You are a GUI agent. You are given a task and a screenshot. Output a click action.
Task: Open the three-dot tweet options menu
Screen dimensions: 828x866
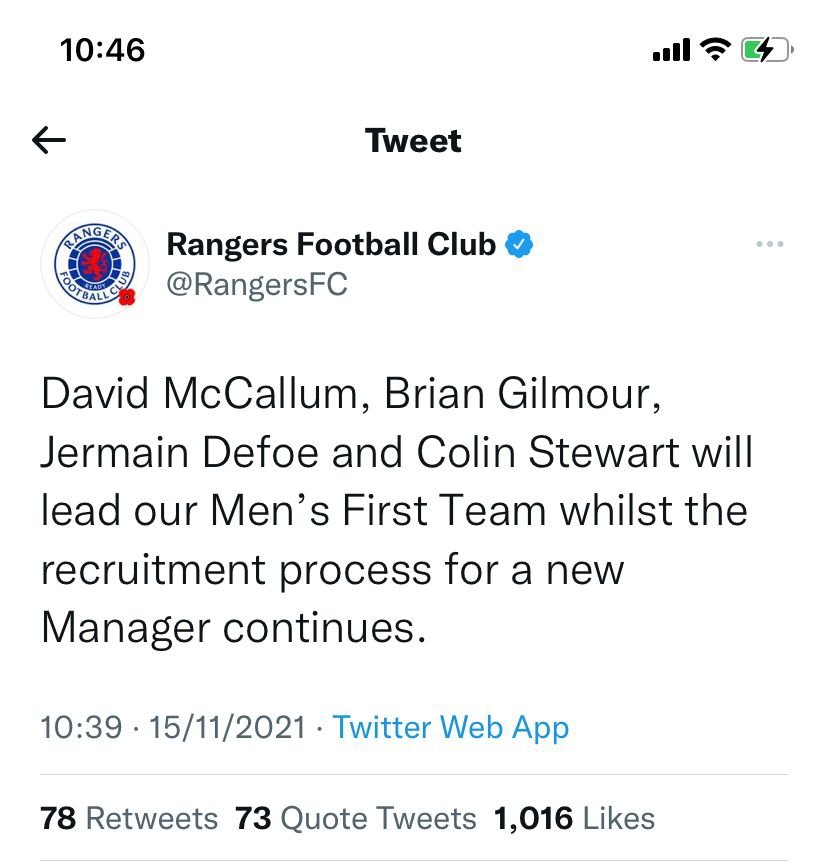click(769, 244)
